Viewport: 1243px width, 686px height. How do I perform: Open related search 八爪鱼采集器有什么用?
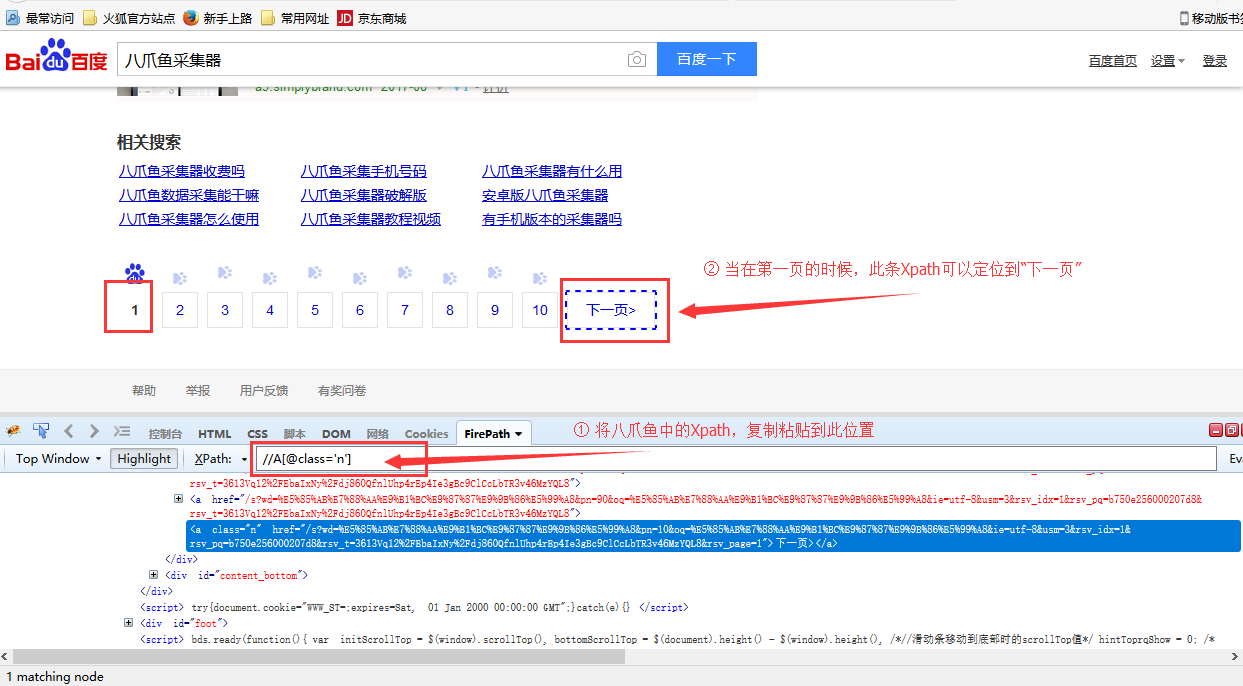pos(552,171)
